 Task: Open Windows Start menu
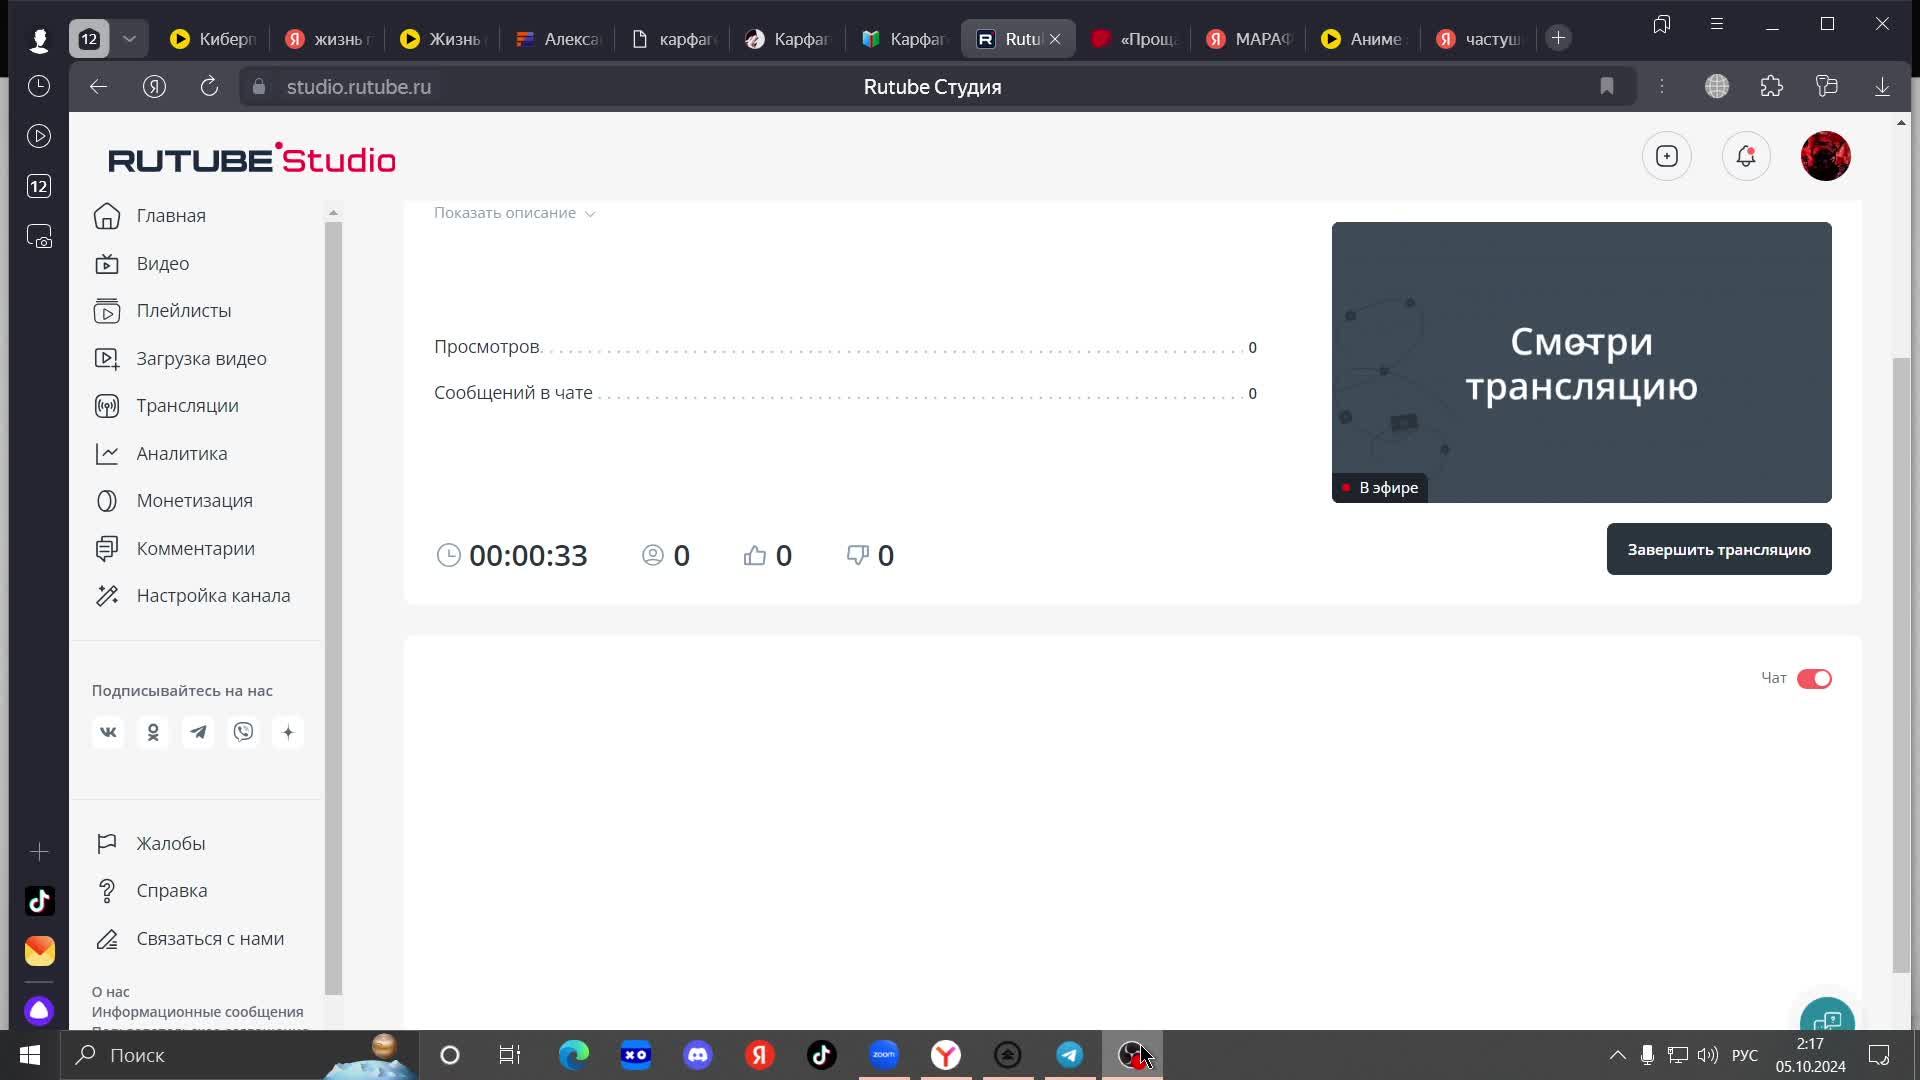[30, 1055]
